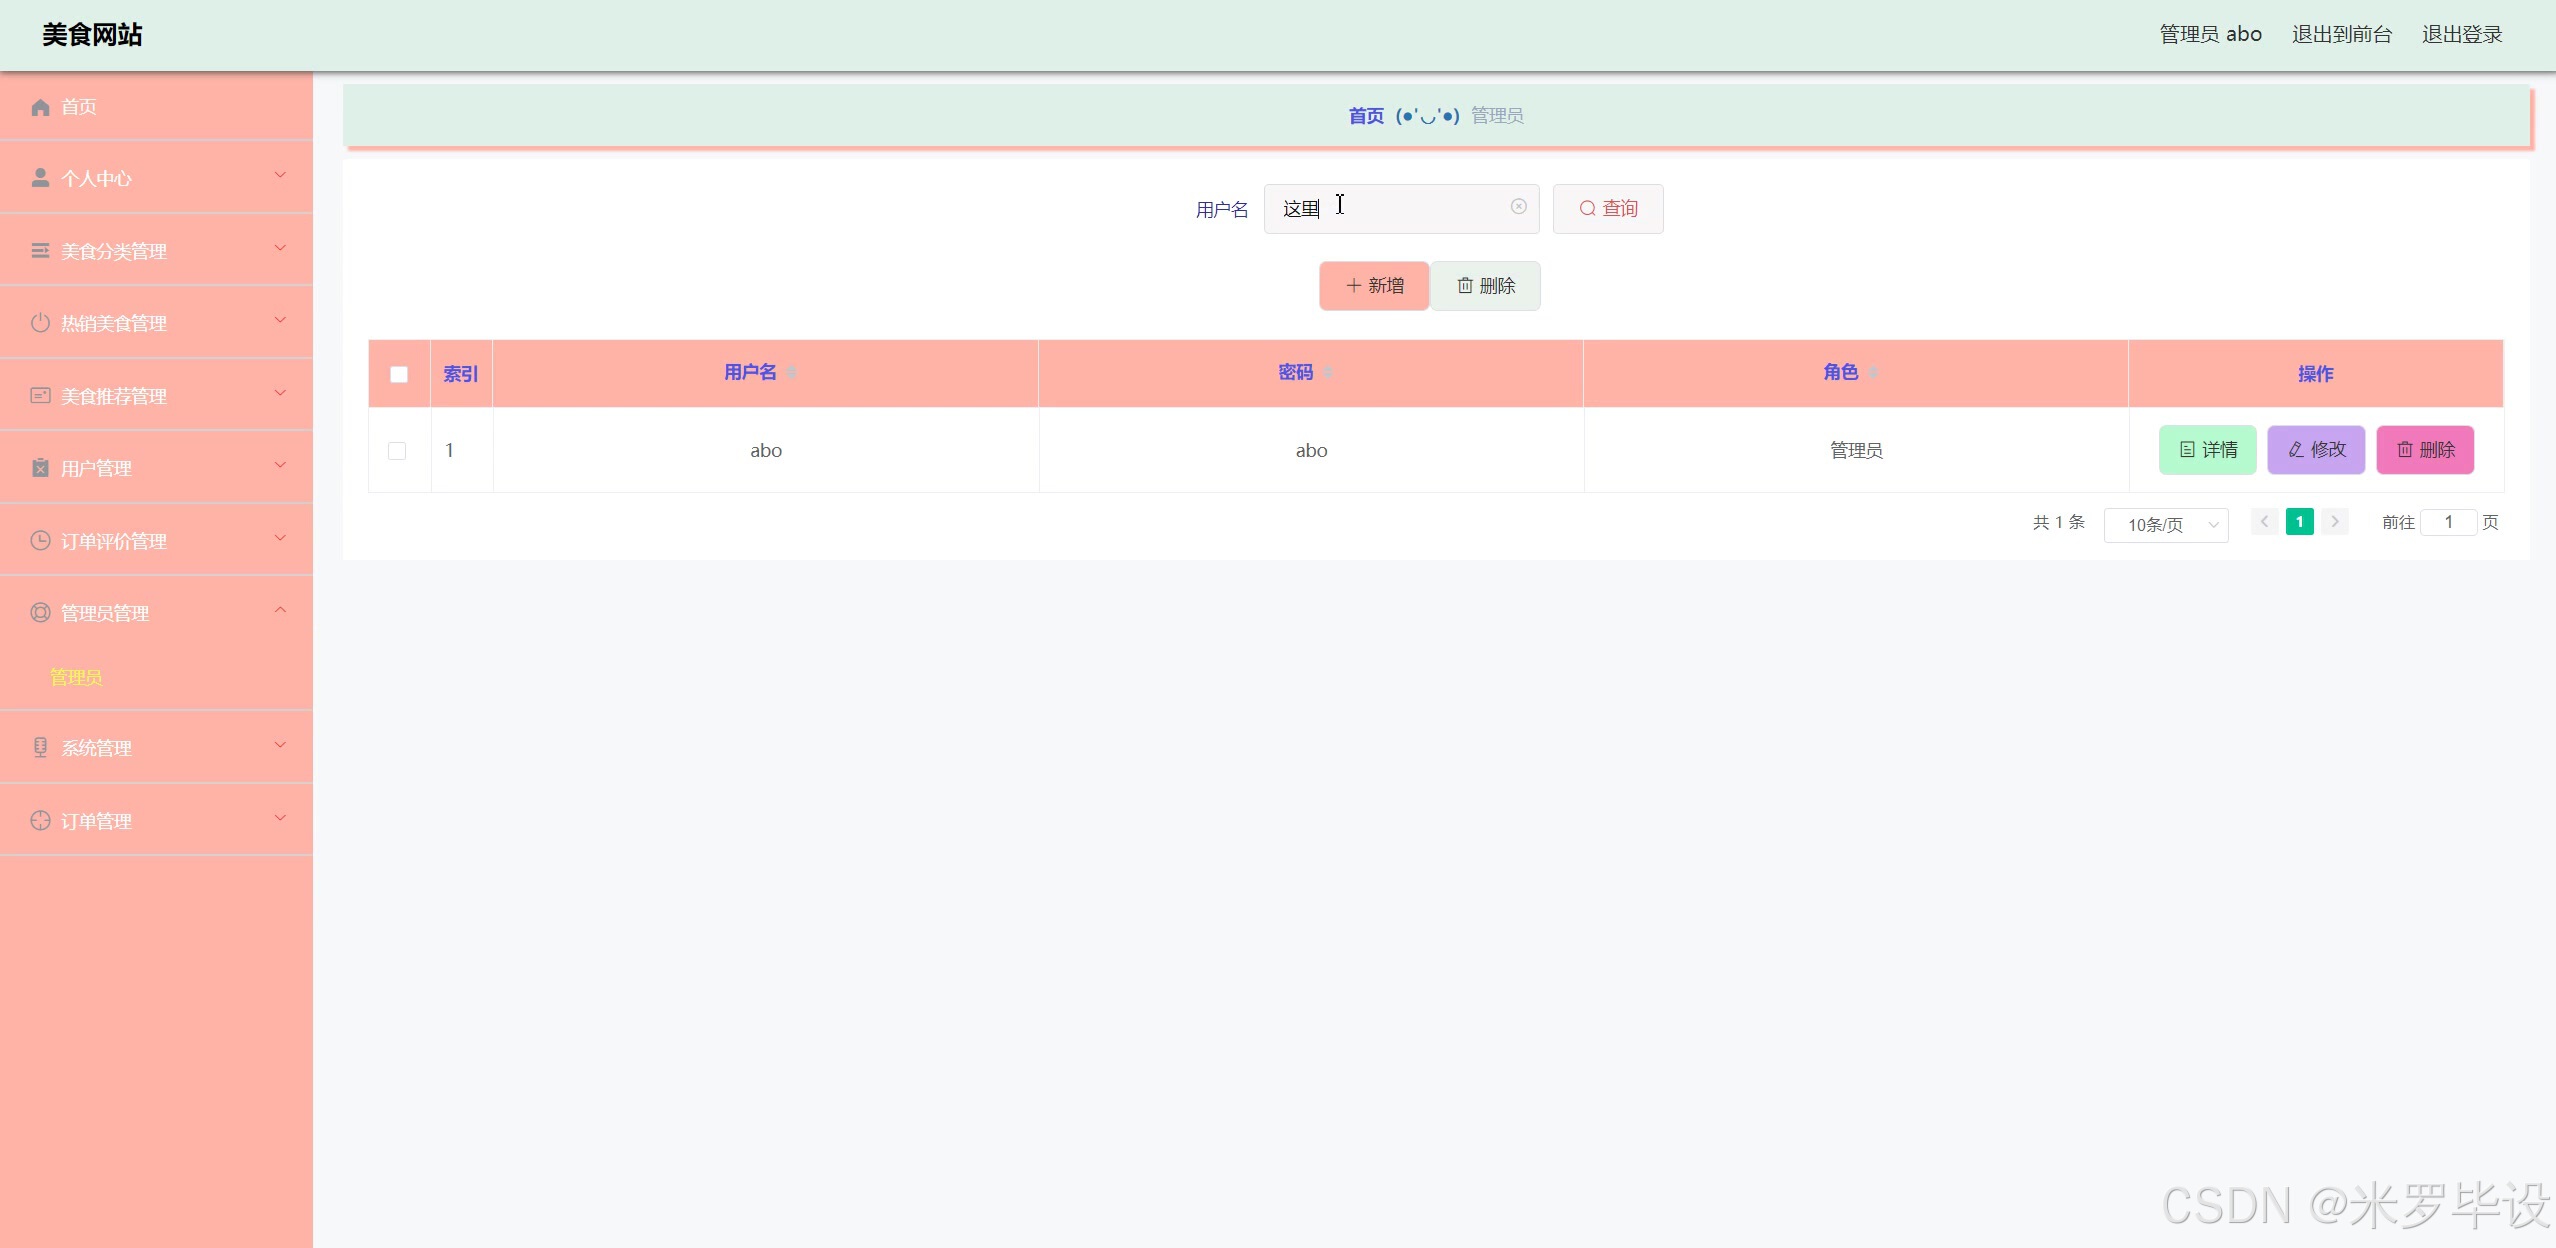Toggle the select-all header checkbox
Image resolution: width=2556 pixels, height=1248 pixels.
point(399,374)
